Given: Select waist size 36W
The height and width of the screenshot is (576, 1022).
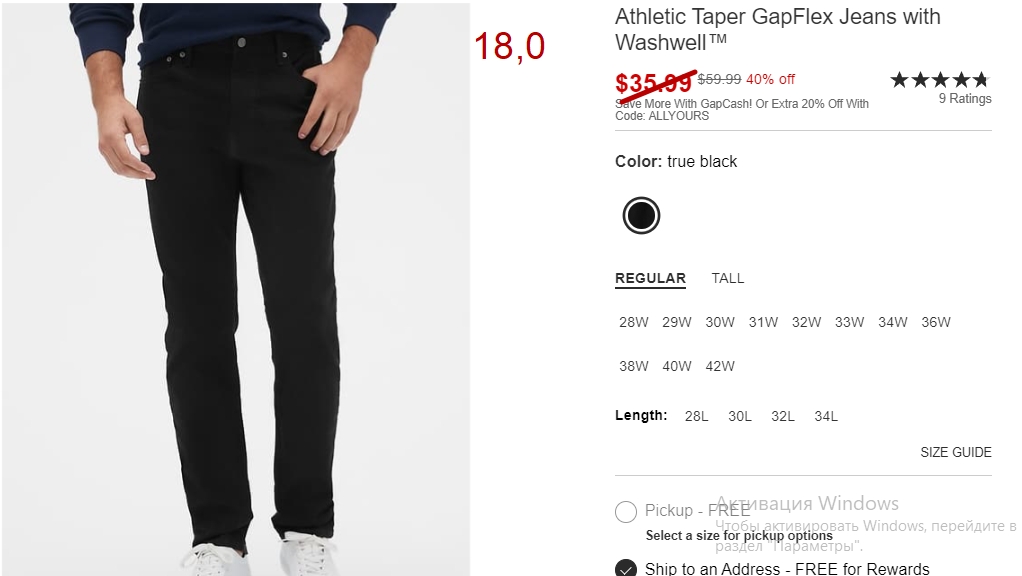Looking at the screenshot, I should coord(935,322).
